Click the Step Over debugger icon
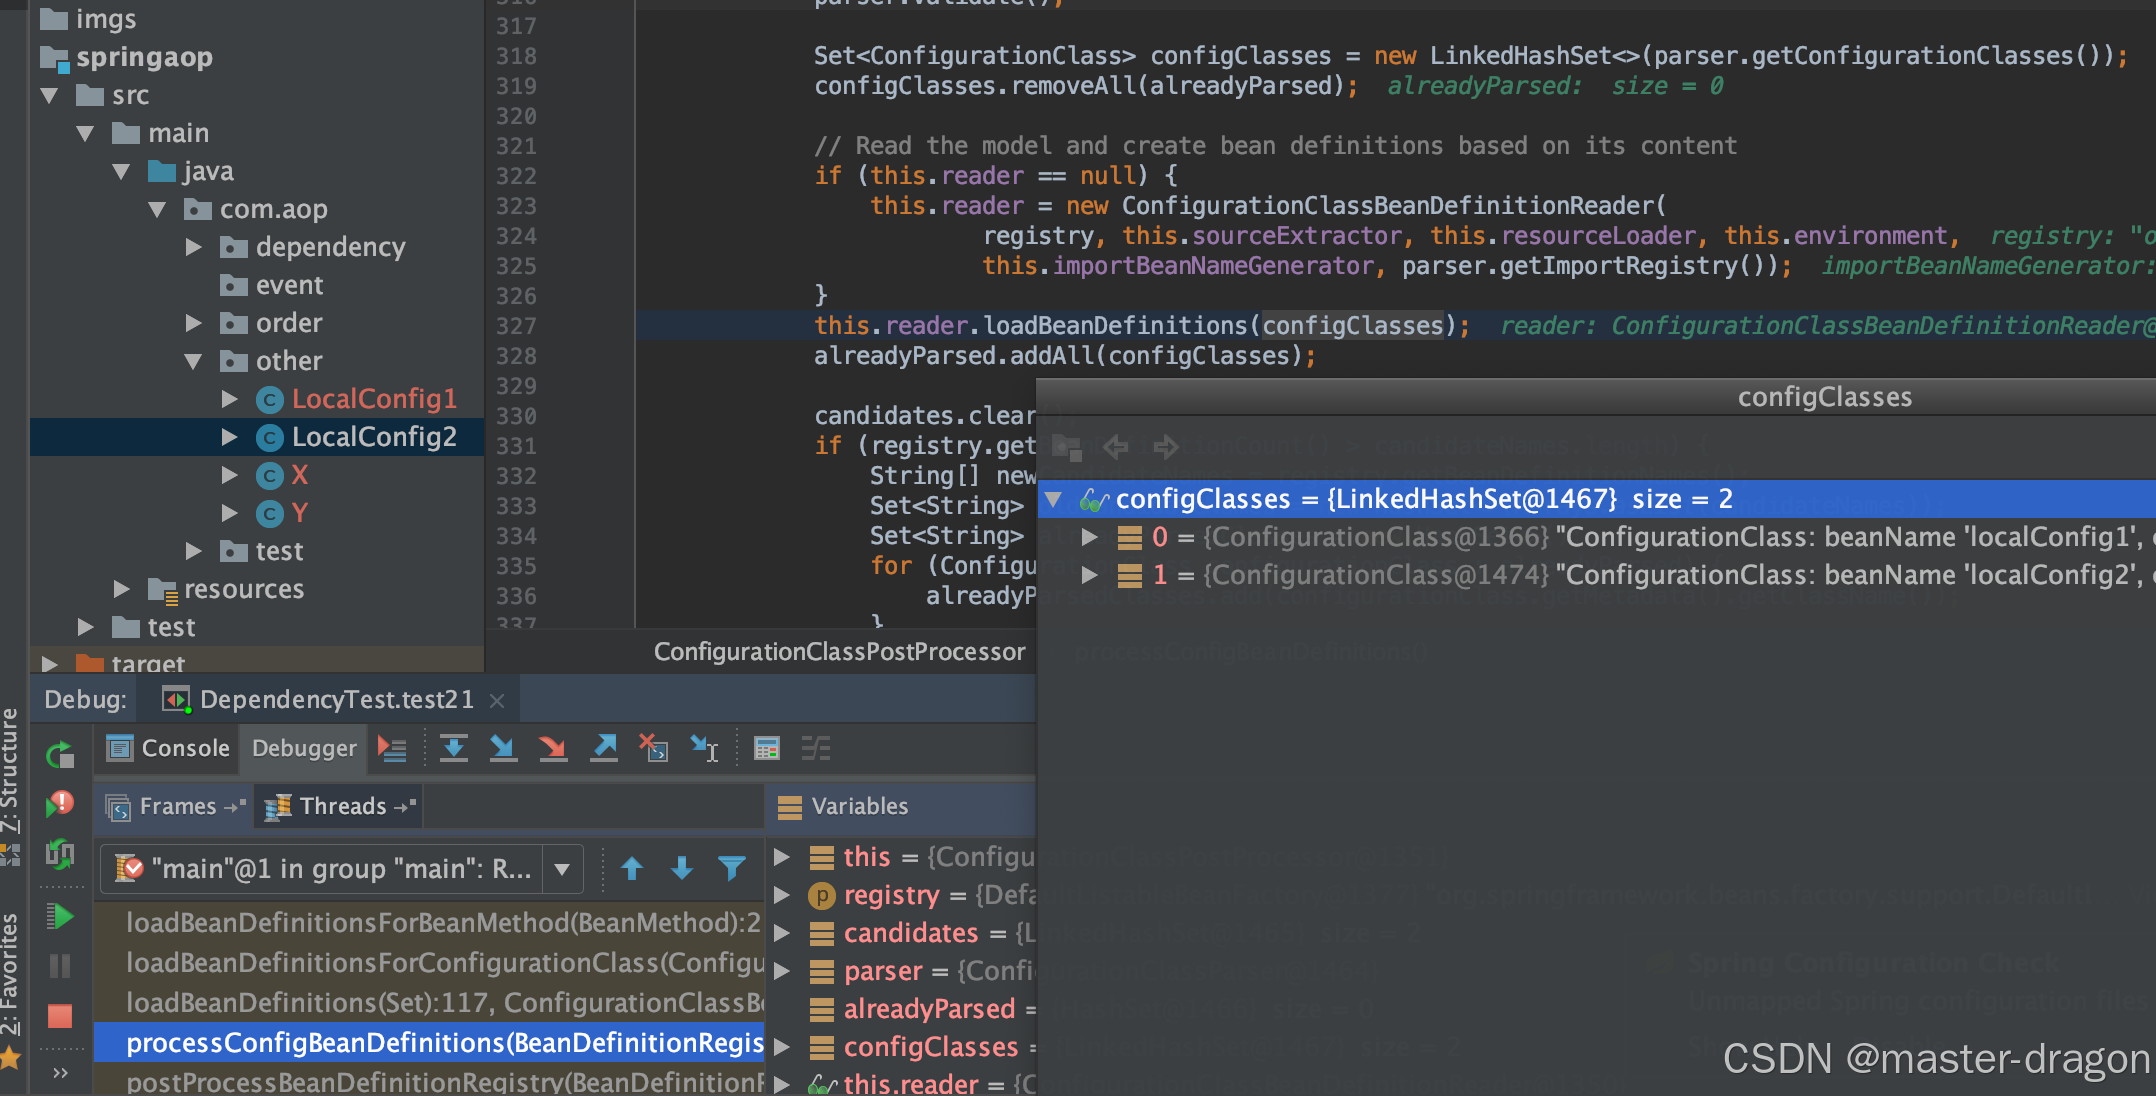 click(453, 748)
